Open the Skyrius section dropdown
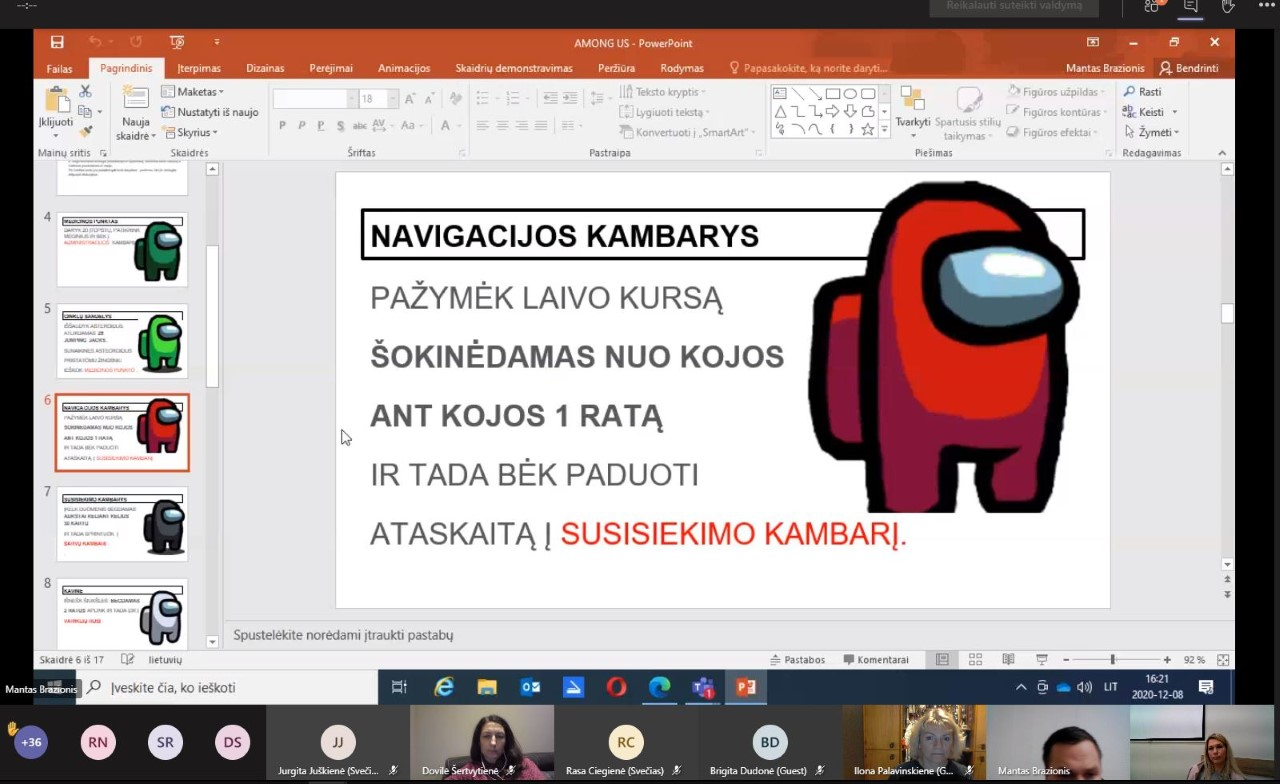This screenshot has width=1280, height=784. click(x=190, y=132)
